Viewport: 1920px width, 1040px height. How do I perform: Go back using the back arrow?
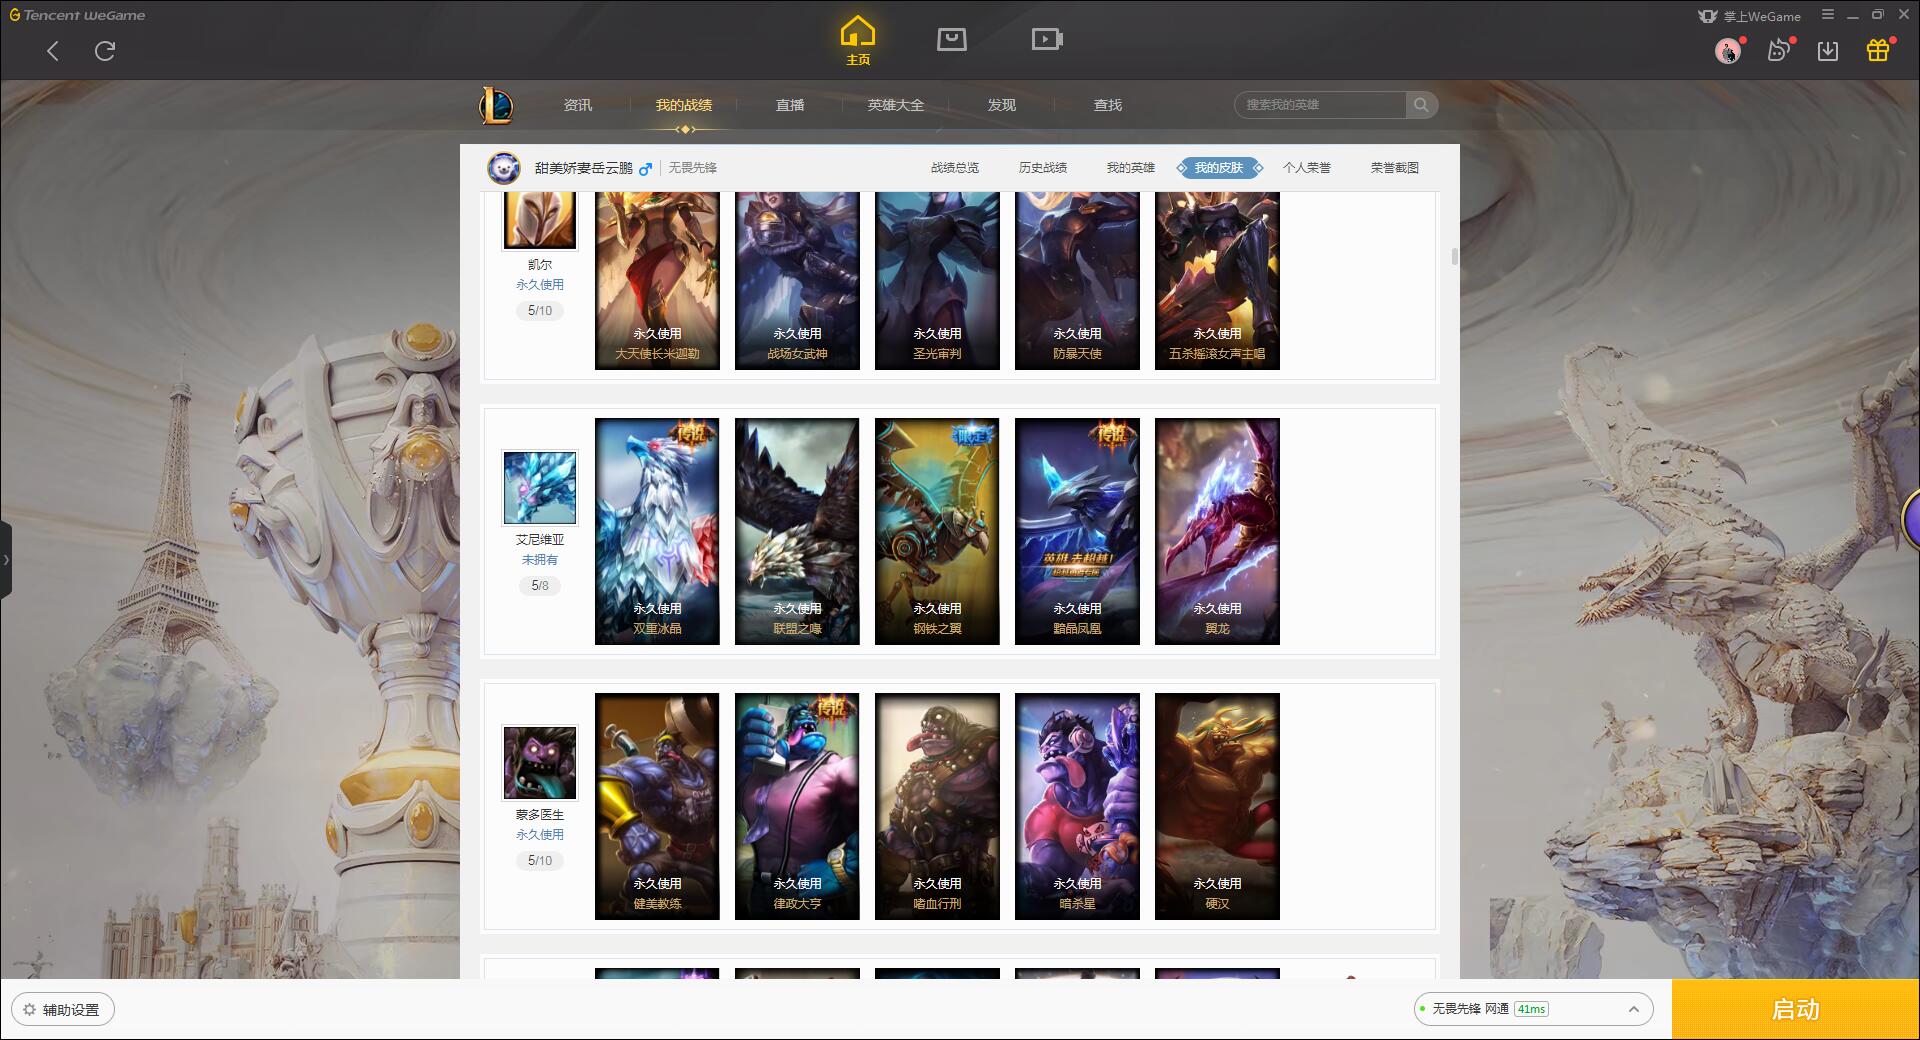[53, 51]
